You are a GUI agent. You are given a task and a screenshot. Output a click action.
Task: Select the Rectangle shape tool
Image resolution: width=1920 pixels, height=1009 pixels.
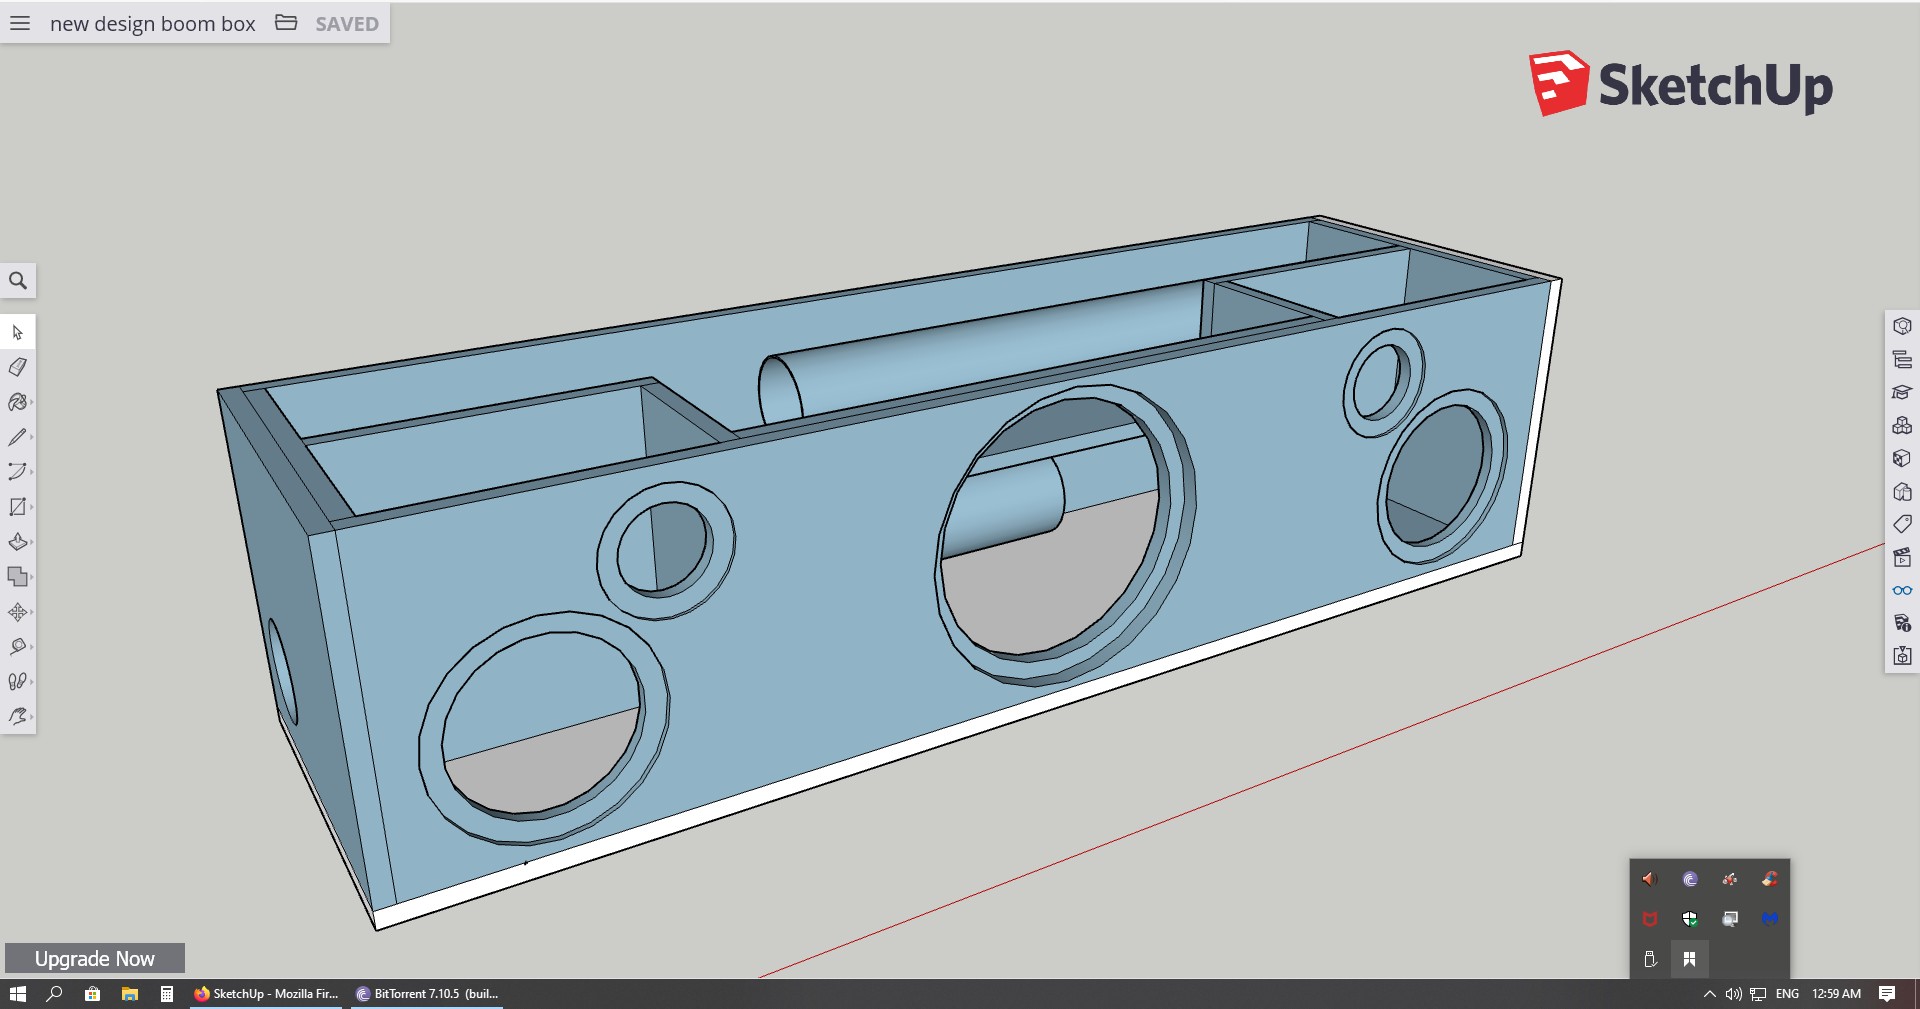point(18,507)
